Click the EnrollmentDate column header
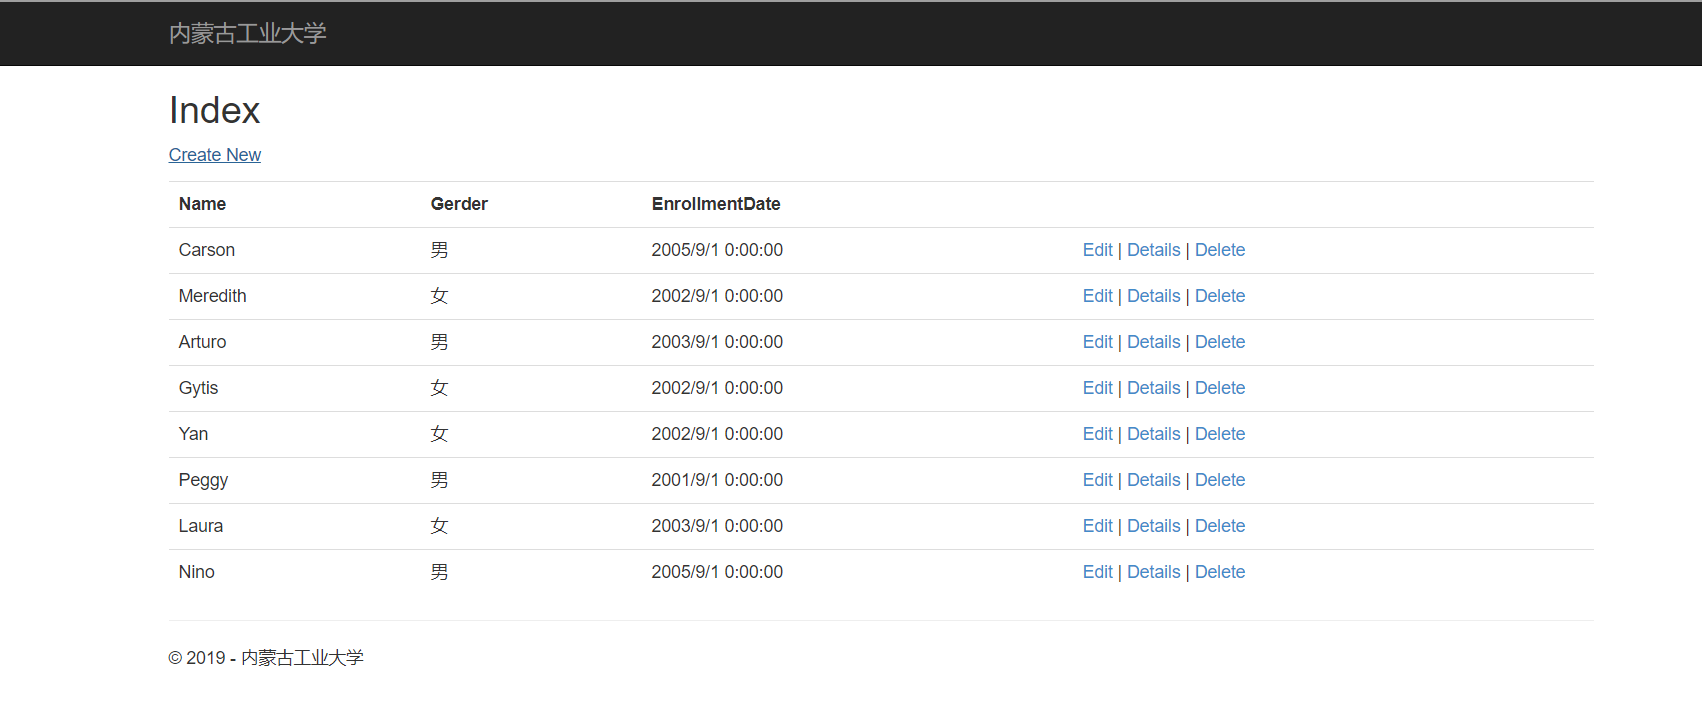Viewport: 1702px width, 724px height. point(715,204)
